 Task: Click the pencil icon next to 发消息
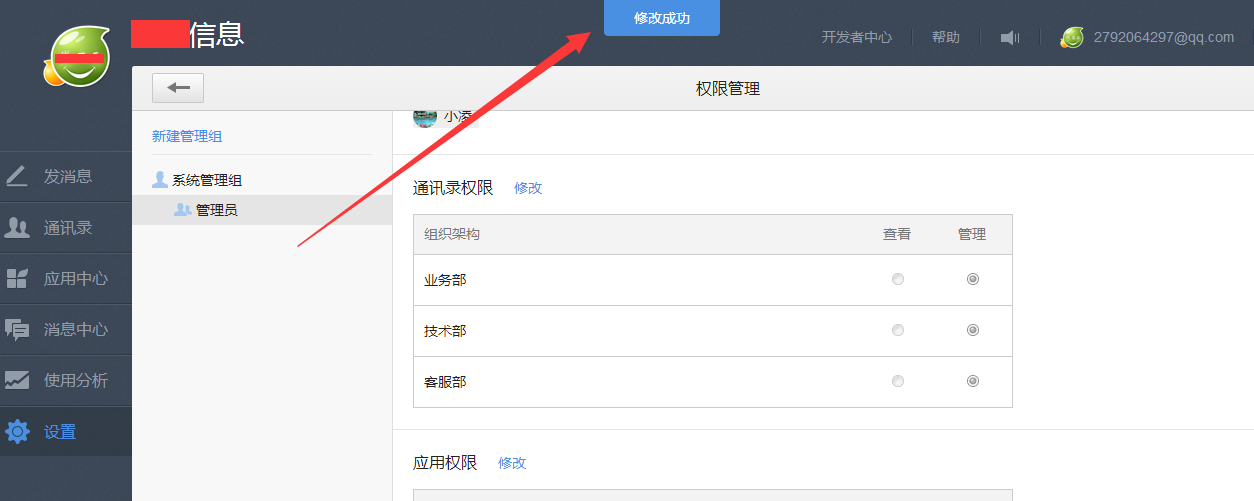click(17, 177)
